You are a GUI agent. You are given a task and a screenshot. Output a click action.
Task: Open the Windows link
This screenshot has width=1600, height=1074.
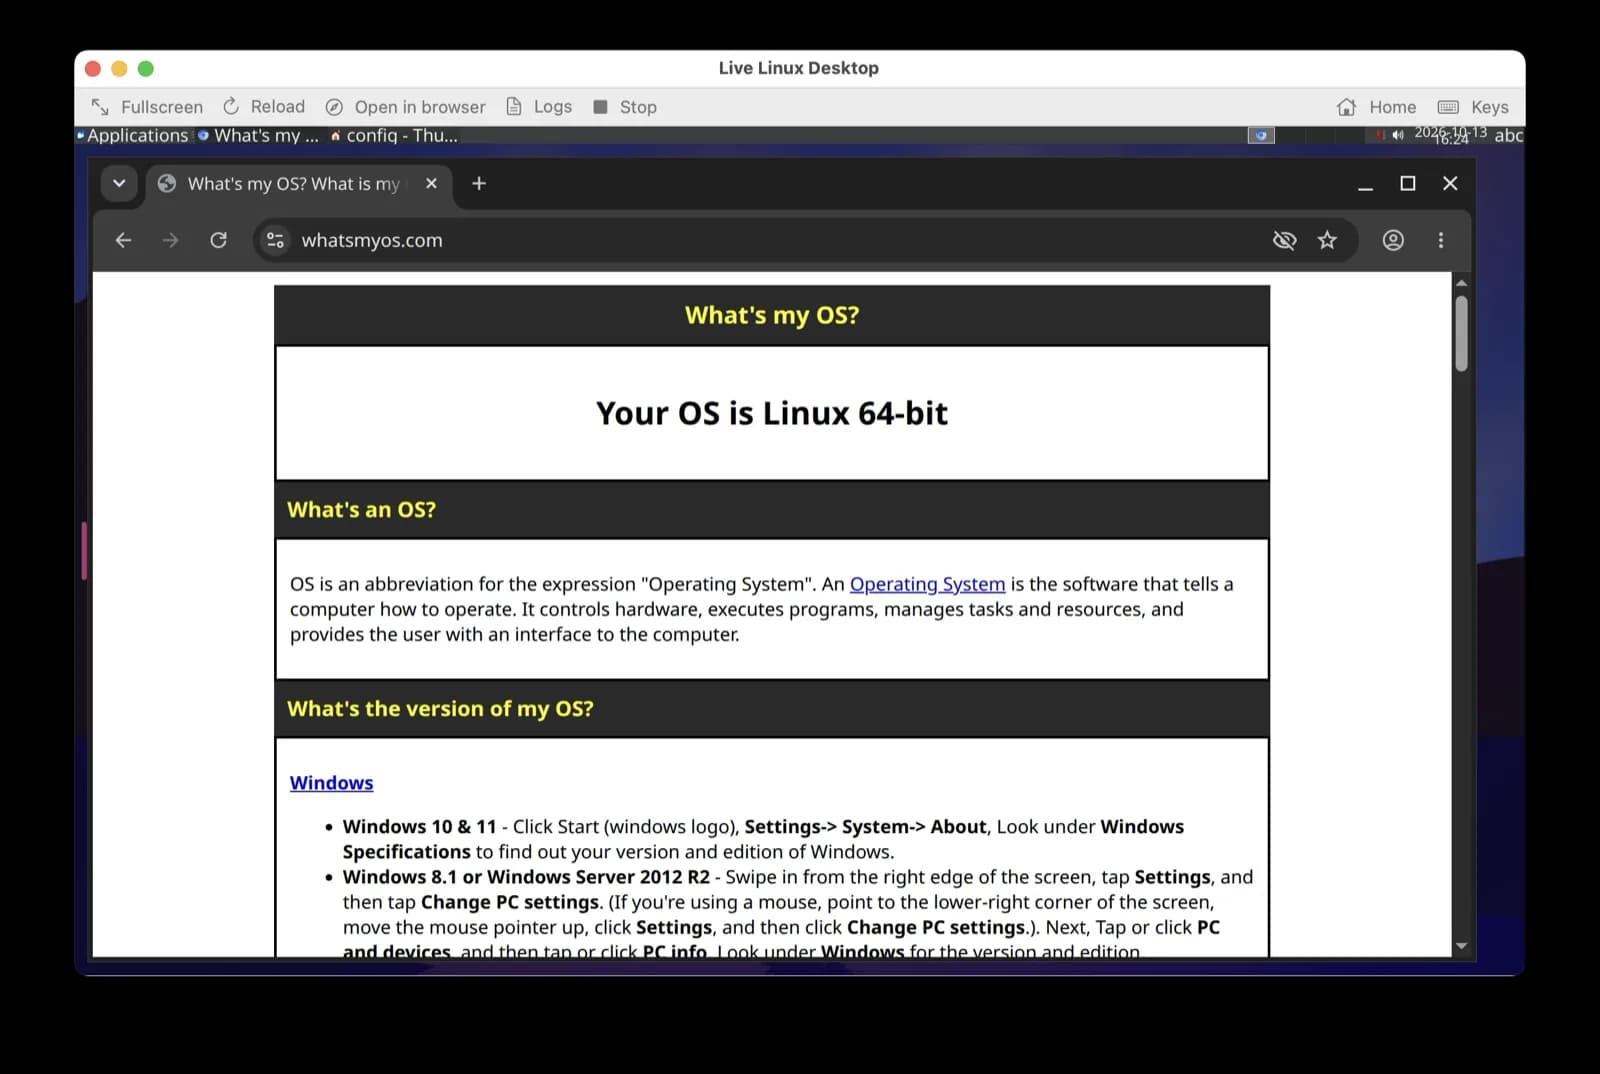331,783
